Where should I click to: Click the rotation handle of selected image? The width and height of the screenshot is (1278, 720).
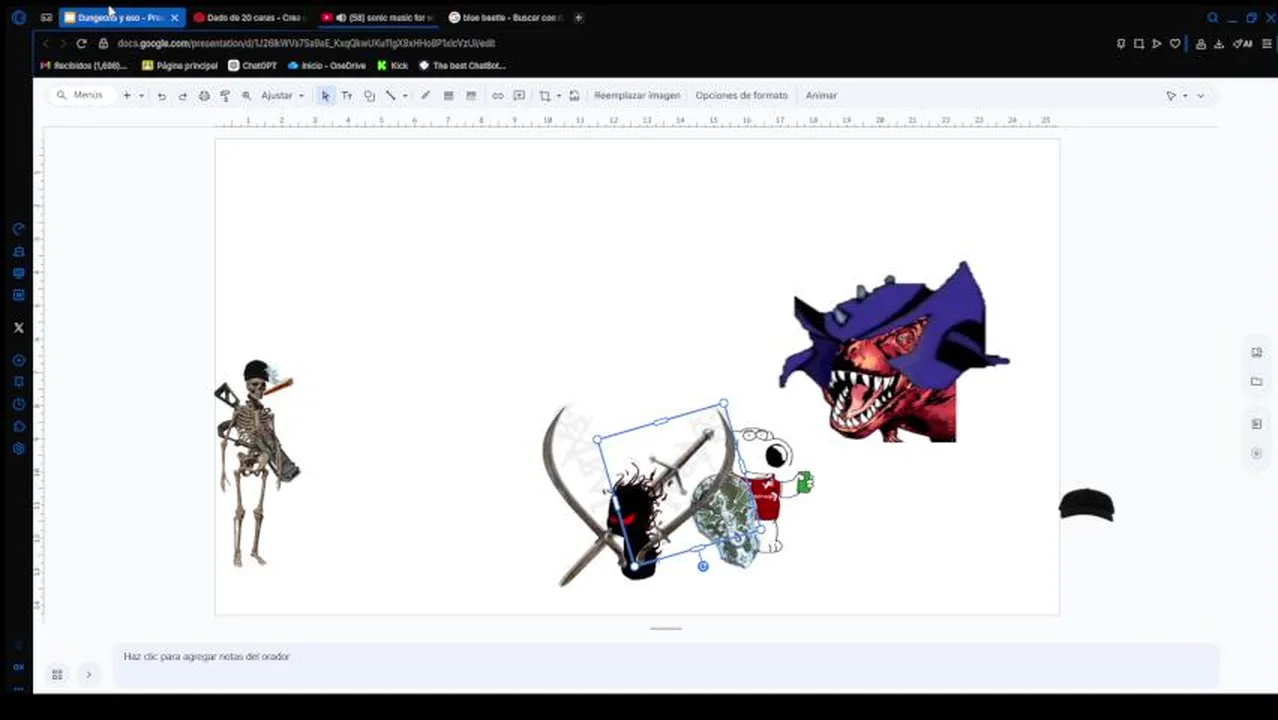point(703,566)
